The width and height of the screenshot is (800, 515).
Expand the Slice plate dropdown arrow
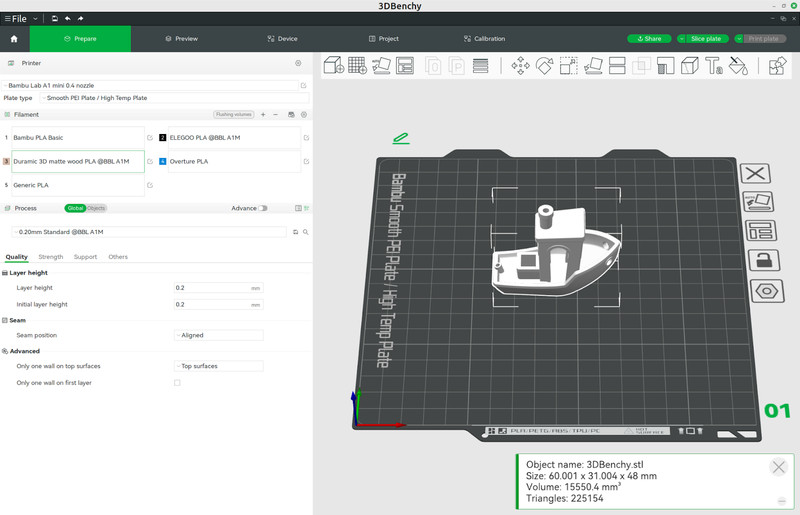[681, 39]
